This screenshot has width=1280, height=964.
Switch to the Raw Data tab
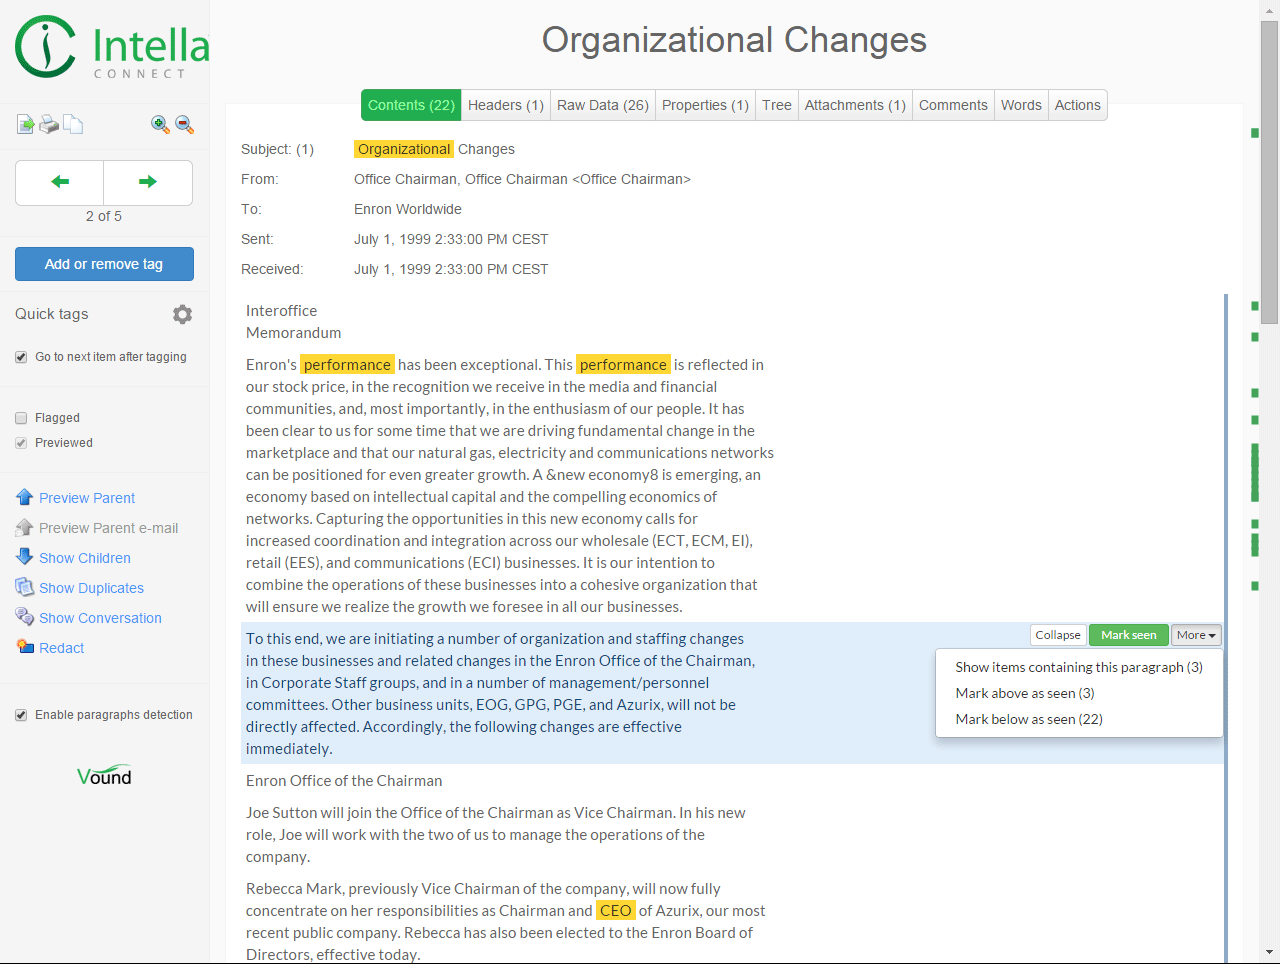603,105
